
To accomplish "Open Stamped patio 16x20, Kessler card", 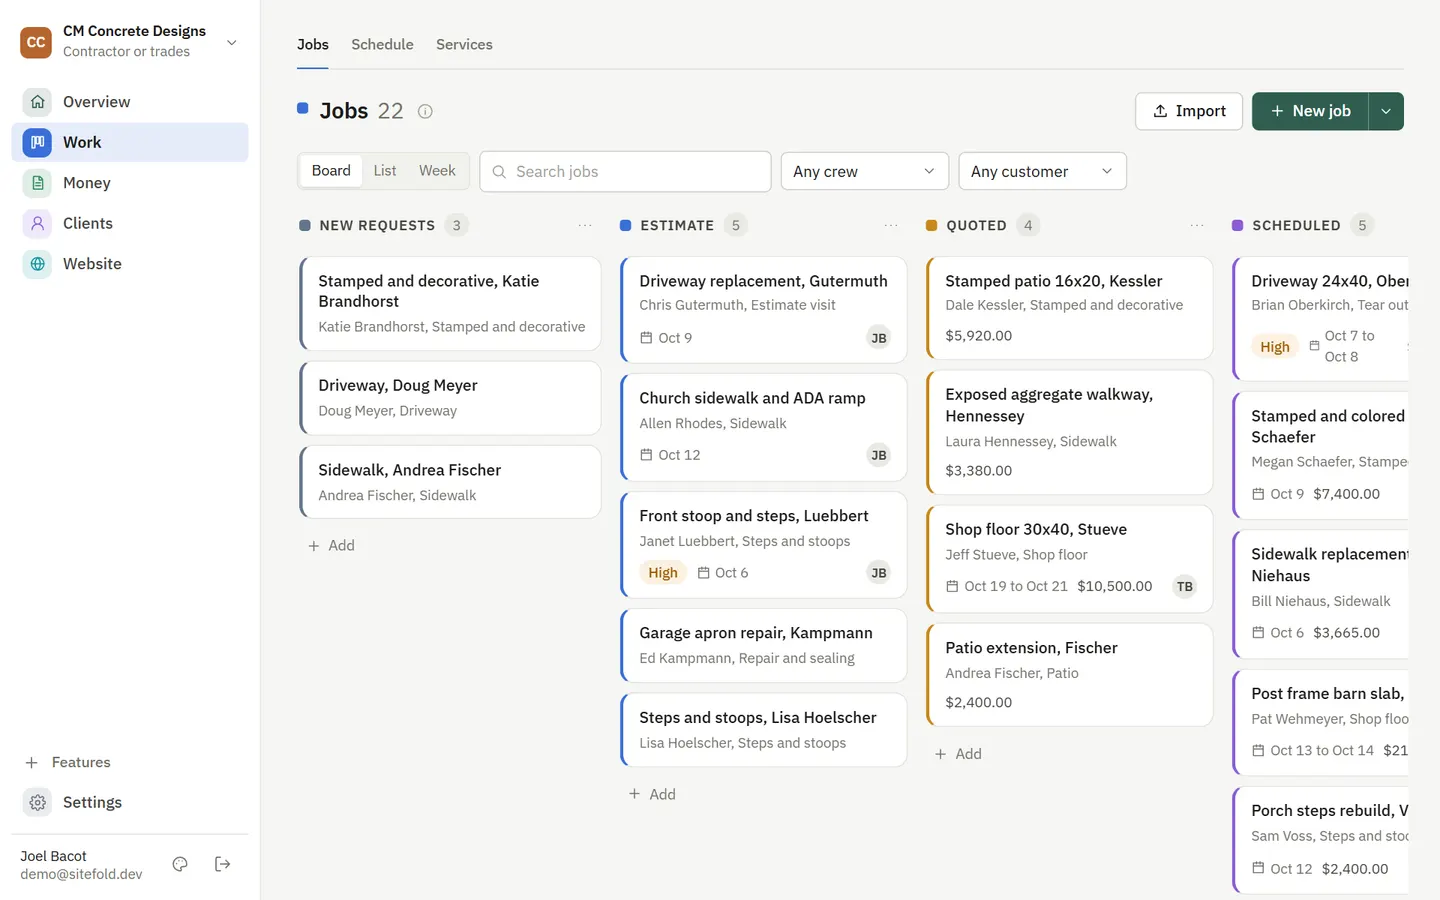I will [x=1070, y=308].
